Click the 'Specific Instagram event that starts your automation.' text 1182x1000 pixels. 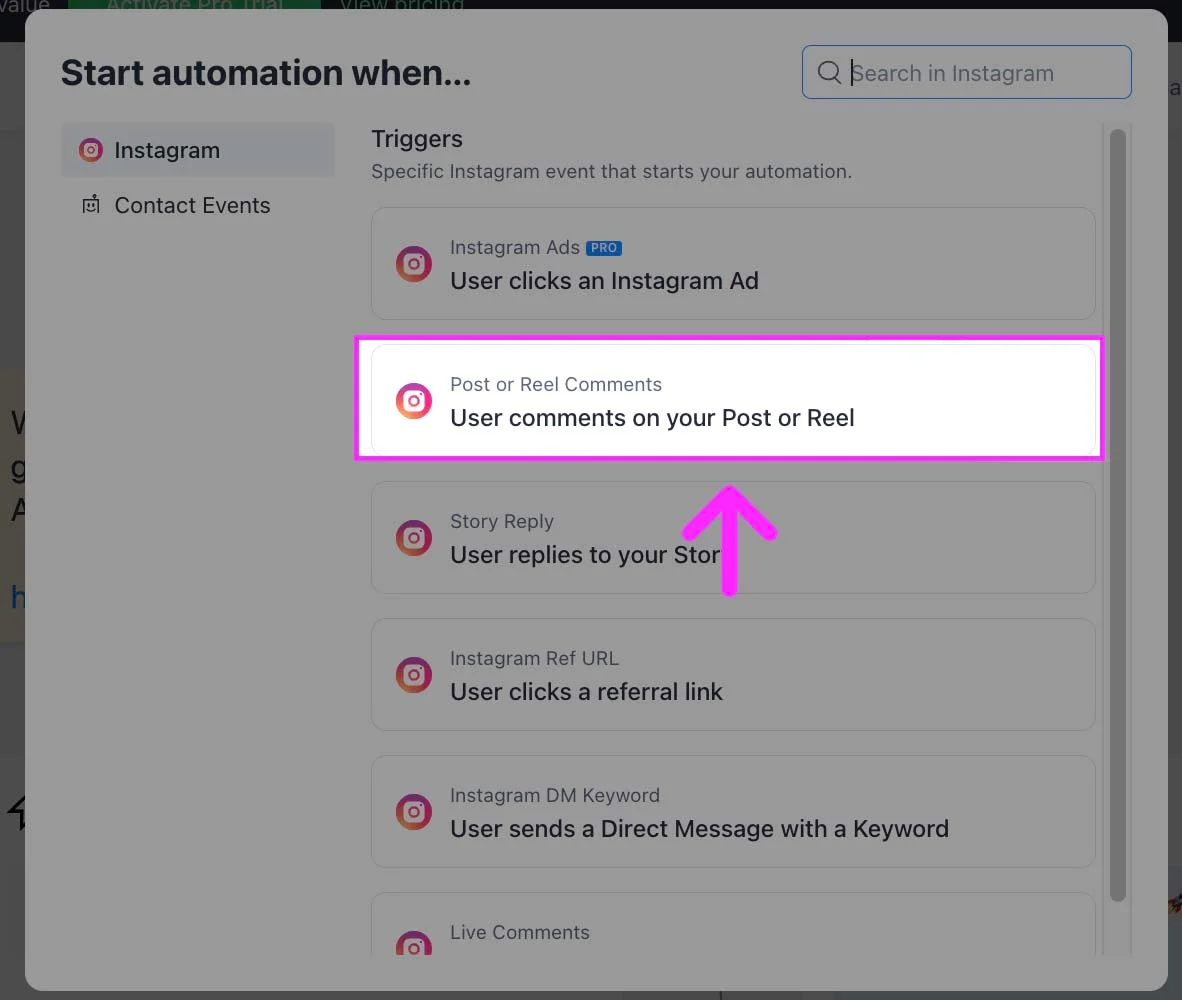tap(611, 172)
